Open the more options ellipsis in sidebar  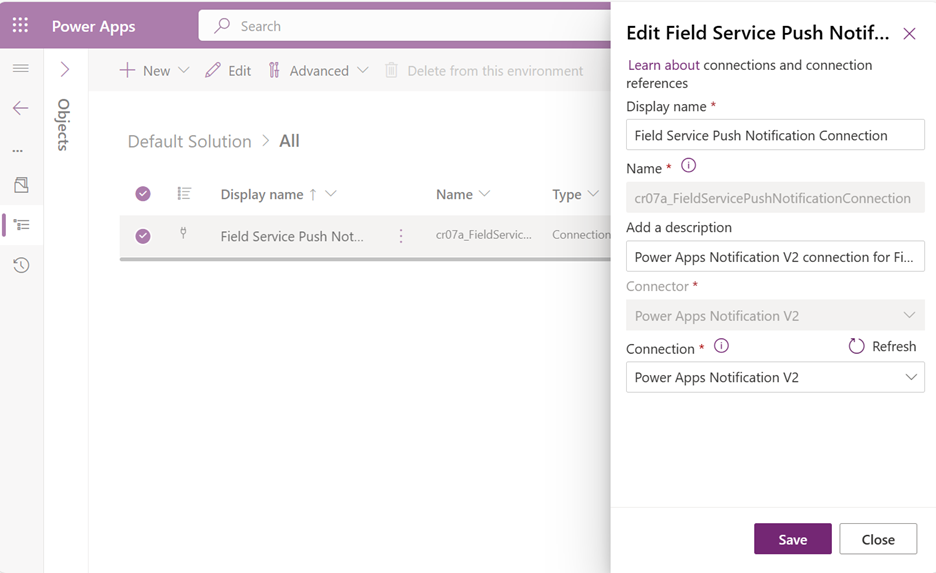coord(18,150)
